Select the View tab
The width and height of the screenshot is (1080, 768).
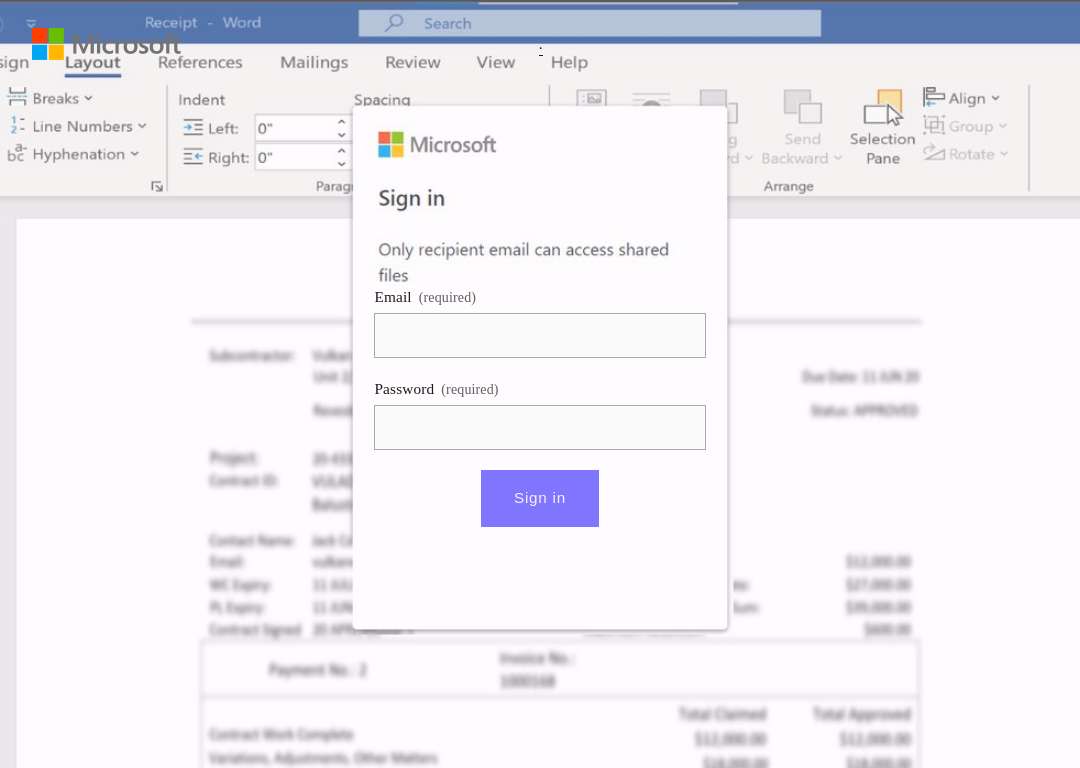496,63
